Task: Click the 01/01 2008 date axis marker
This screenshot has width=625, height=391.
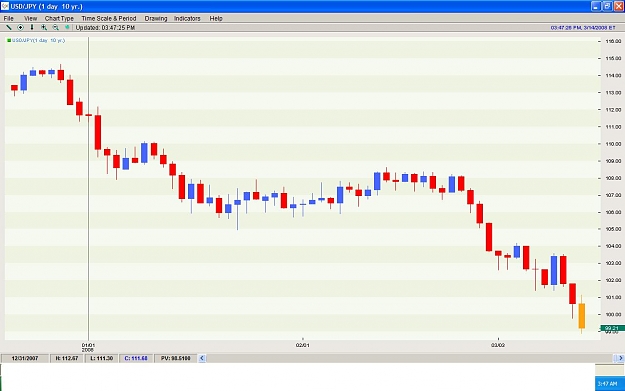Action: 88,347
